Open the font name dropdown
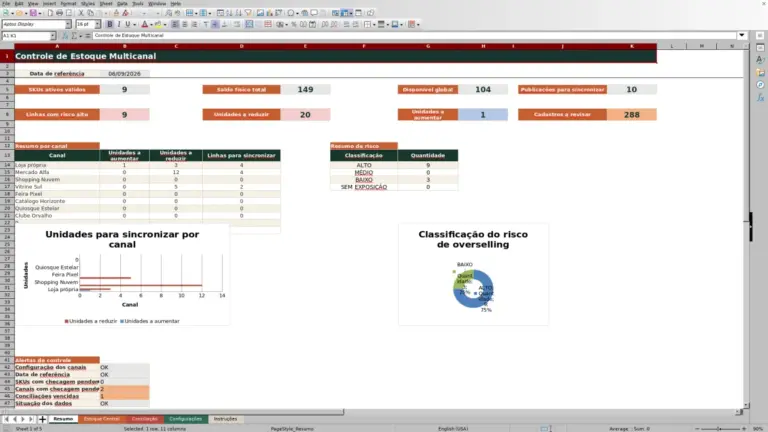768x432 pixels. pyautogui.click(x=68, y=24)
